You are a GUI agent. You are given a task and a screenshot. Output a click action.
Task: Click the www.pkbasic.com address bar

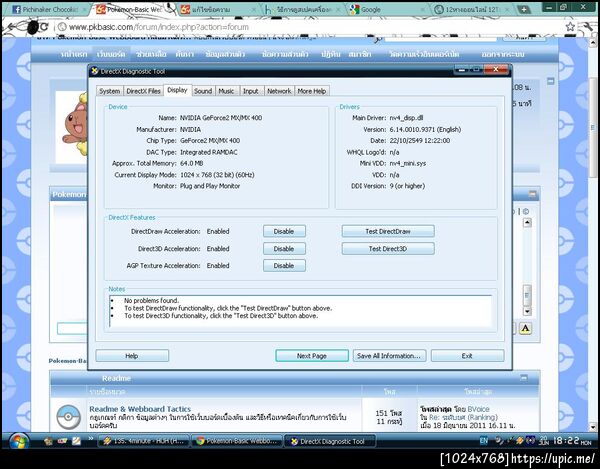coord(306,27)
